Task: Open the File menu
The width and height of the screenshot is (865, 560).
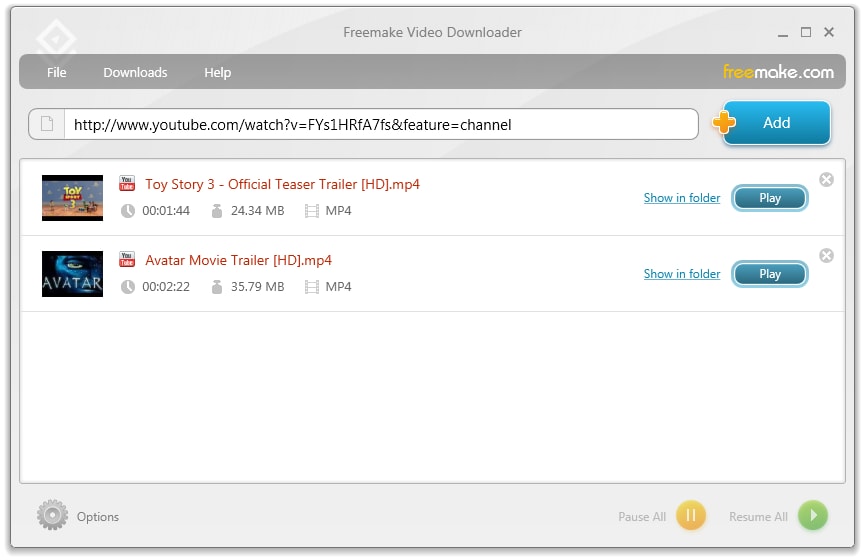Action: 56,72
